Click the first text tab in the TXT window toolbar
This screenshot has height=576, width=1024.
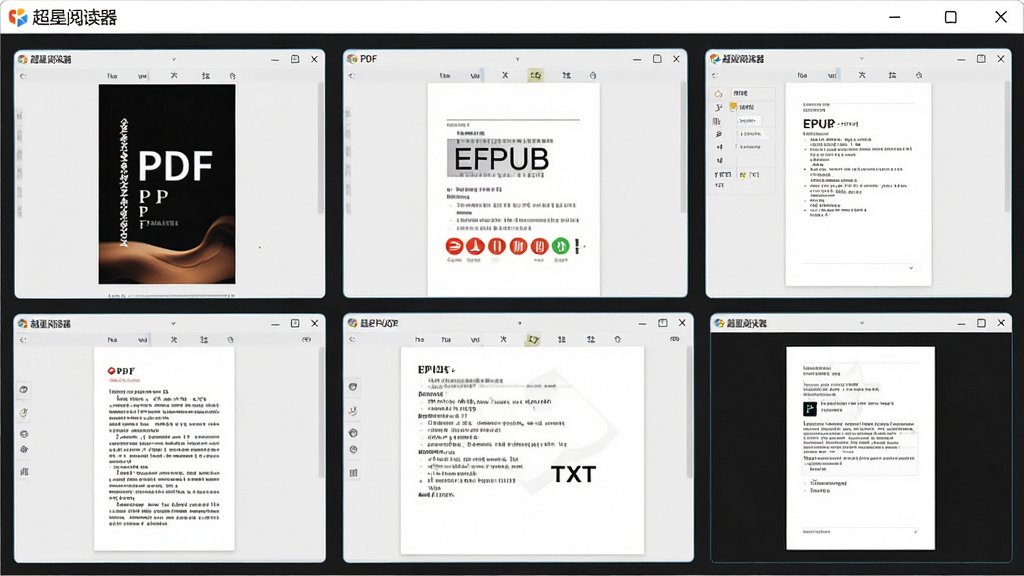point(419,340)
